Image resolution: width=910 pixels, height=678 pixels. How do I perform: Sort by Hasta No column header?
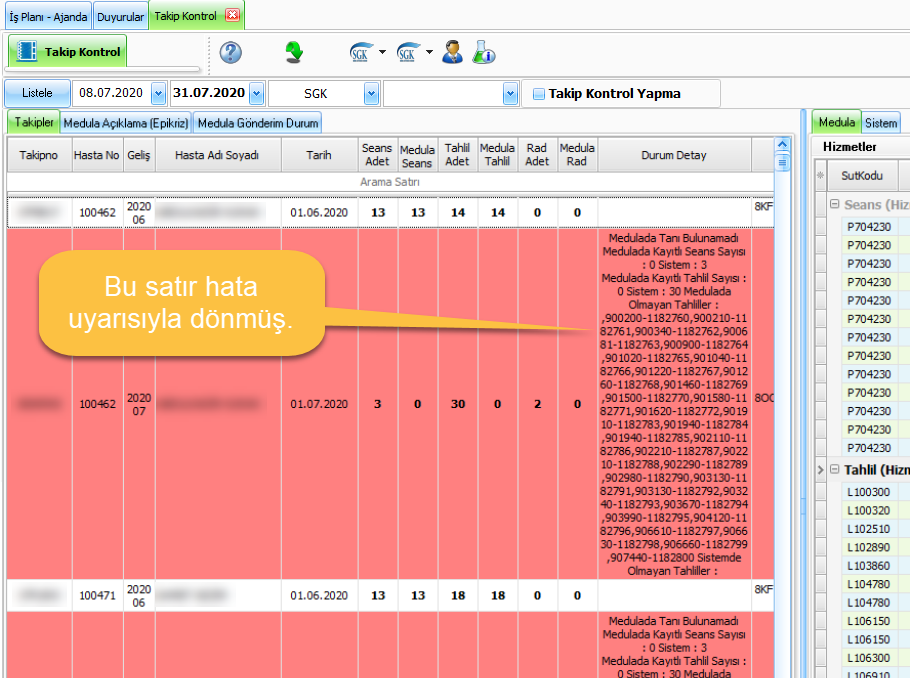[97, 155]
